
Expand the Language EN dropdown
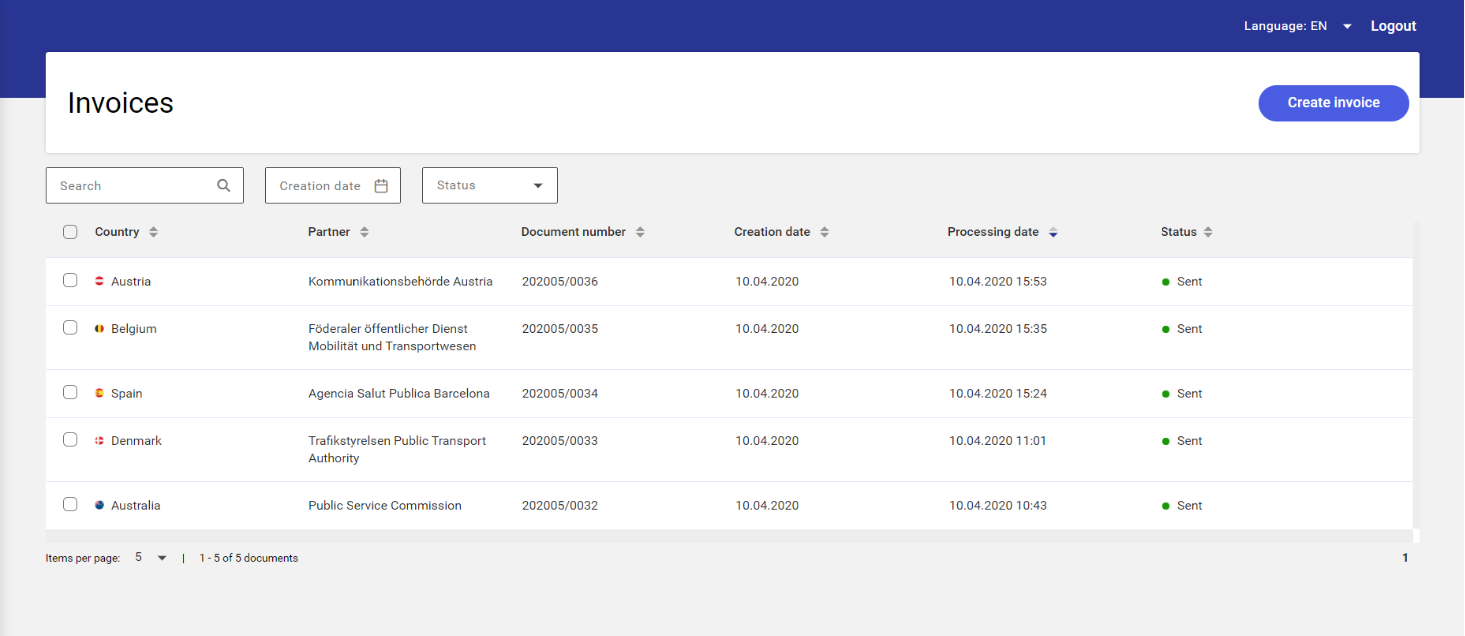(1347, 27)
